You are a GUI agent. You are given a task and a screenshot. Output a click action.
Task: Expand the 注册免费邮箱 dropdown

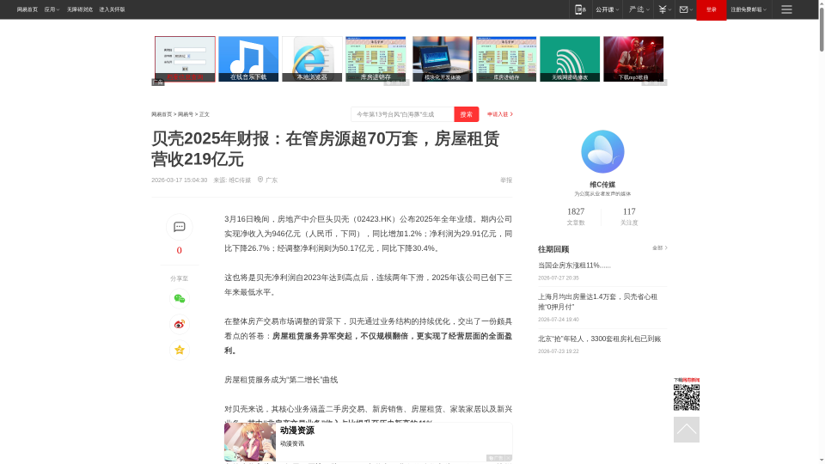click(x=748, y=9)
